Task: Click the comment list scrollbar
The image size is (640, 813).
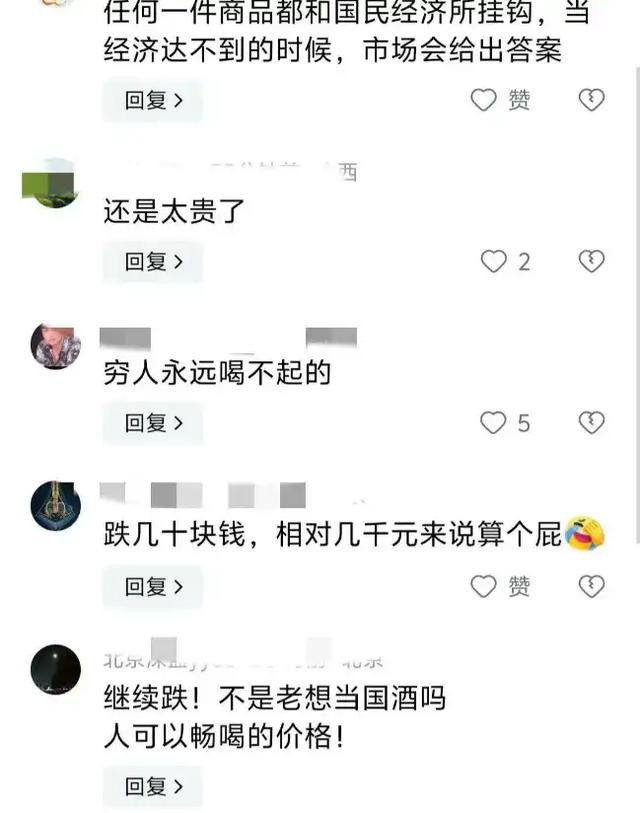Action: tap(637, 306)
